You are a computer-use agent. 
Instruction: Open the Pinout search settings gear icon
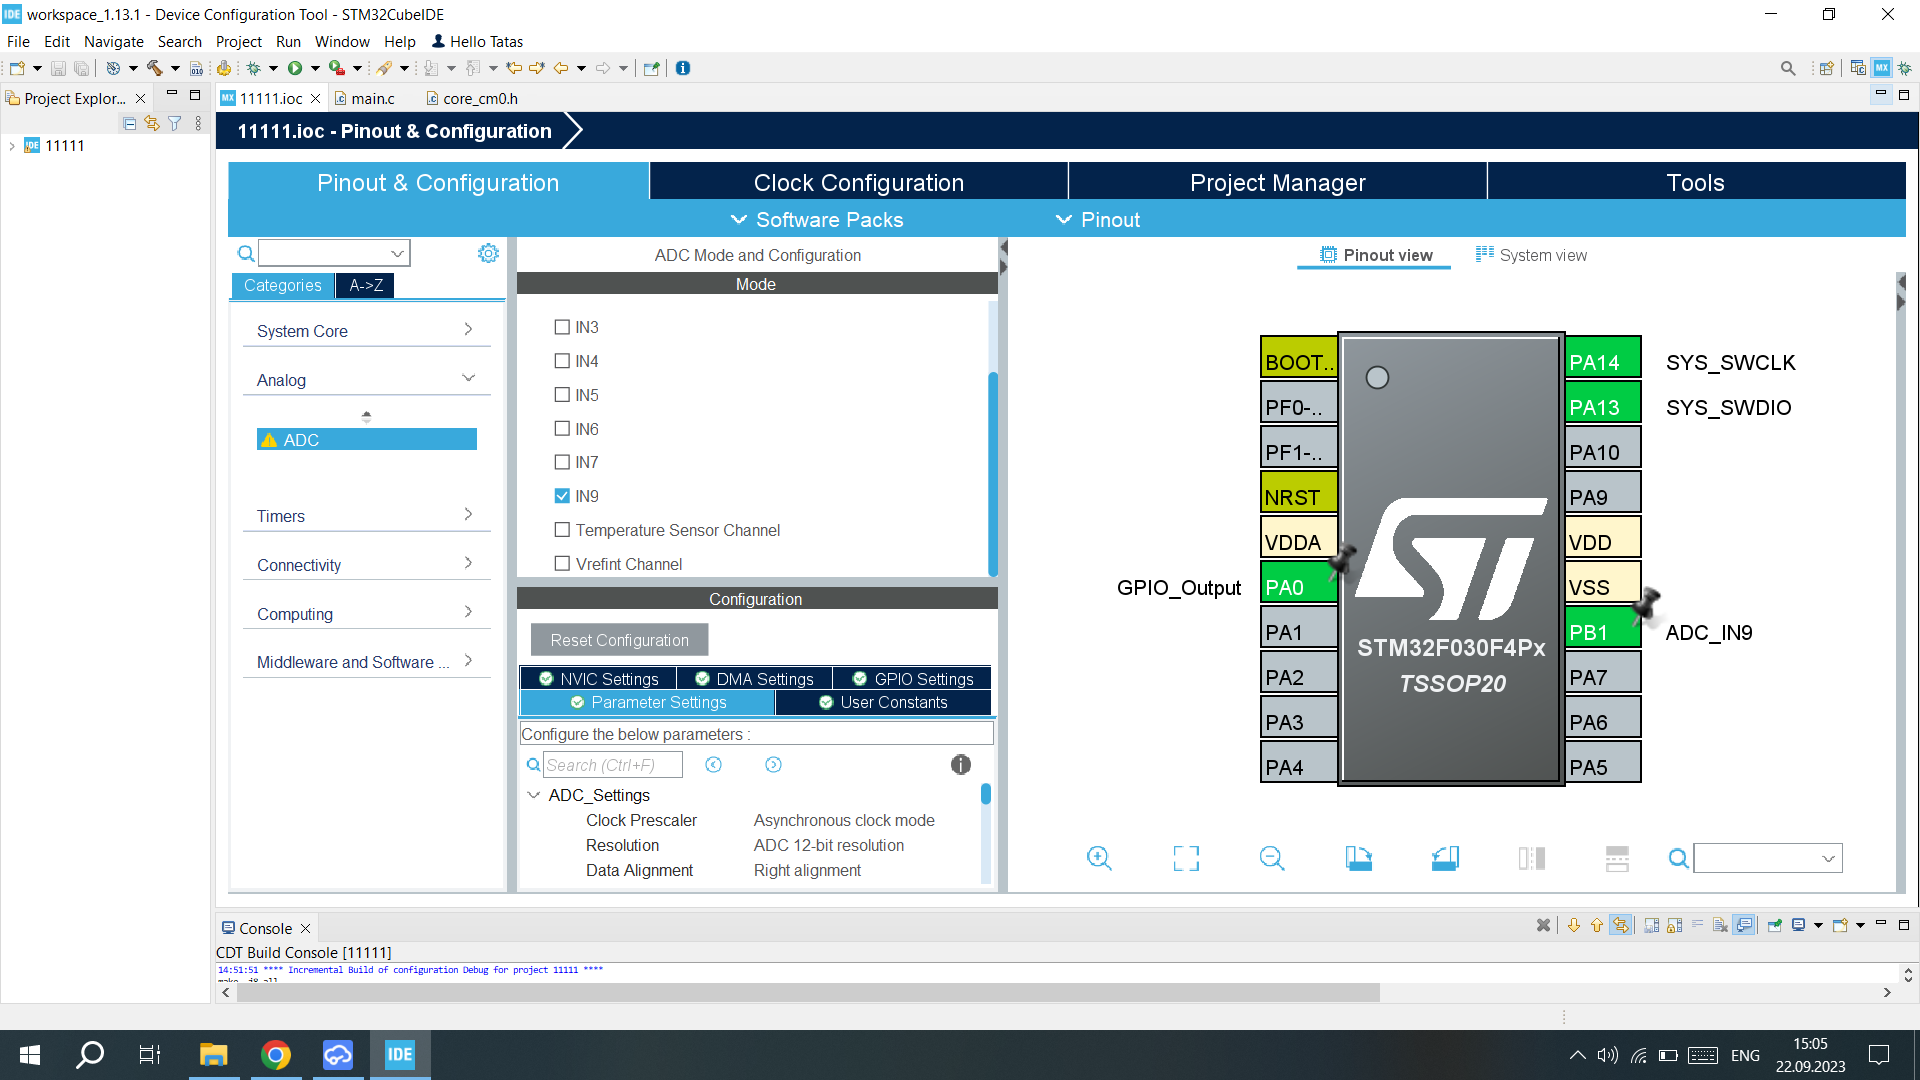(x=488, y=253)
